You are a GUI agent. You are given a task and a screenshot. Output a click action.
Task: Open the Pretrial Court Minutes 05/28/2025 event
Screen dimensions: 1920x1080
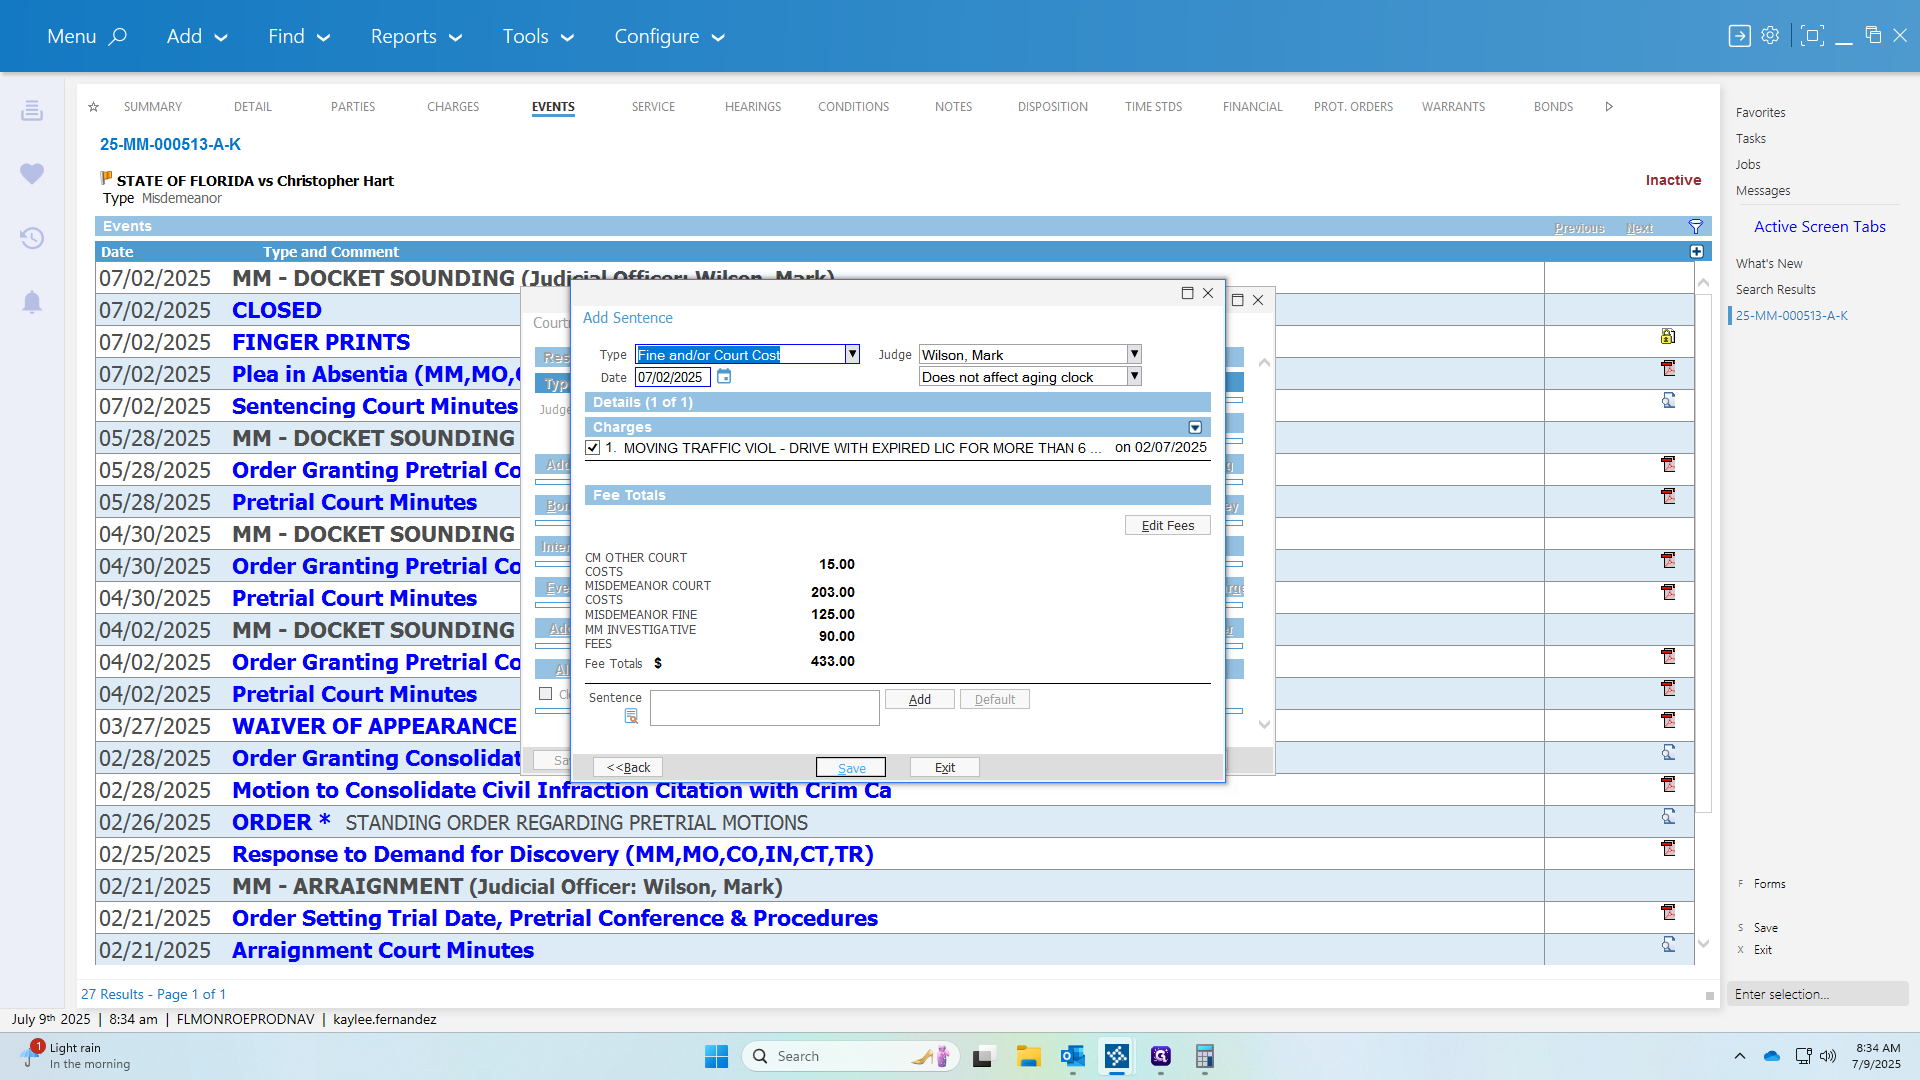tap(354, 502)
